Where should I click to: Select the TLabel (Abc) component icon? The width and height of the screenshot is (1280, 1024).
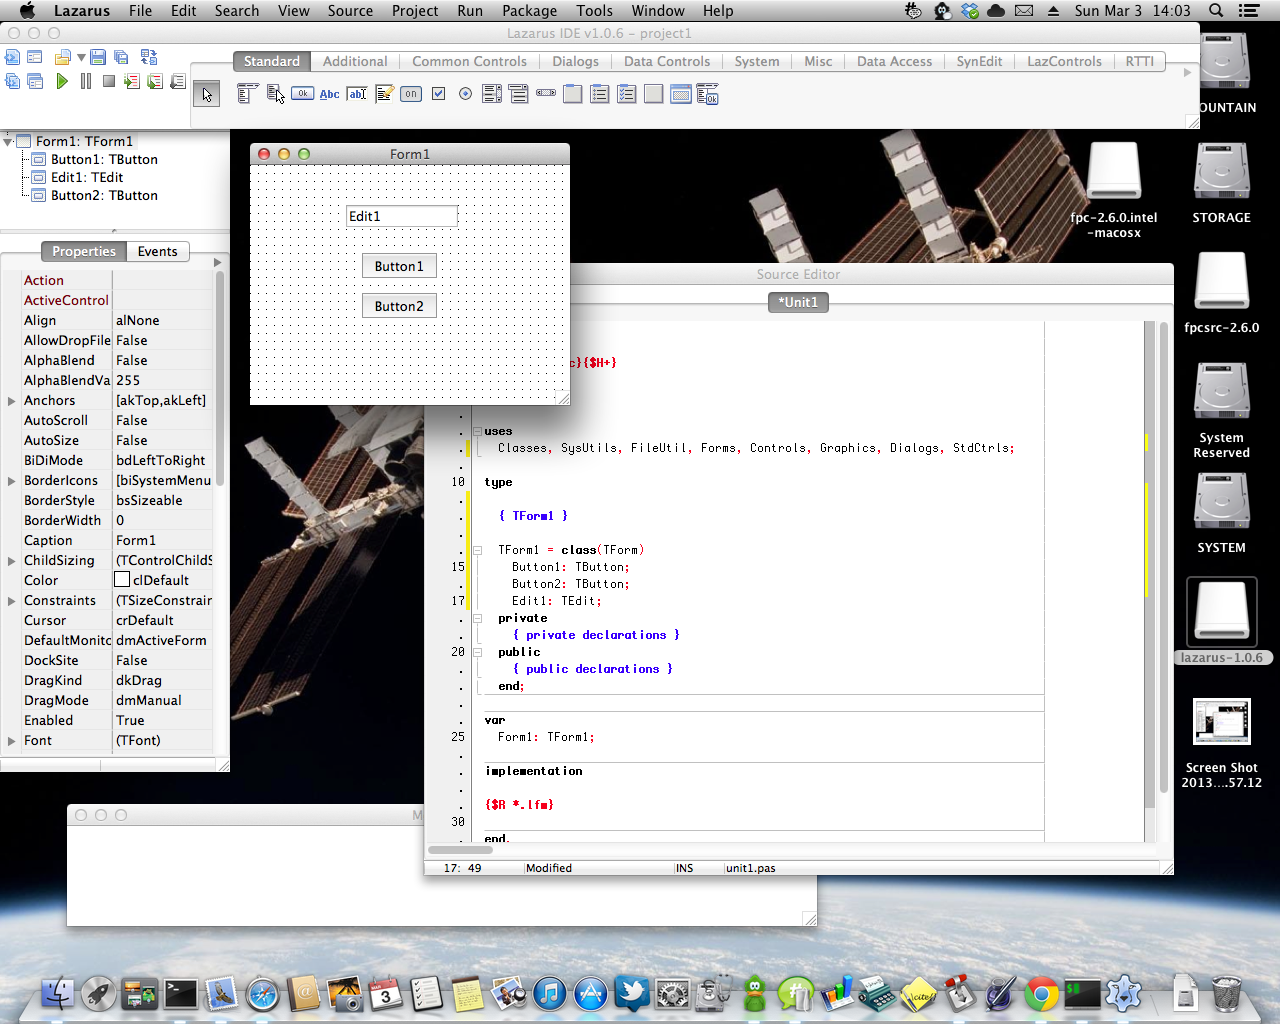coord(329,94)
